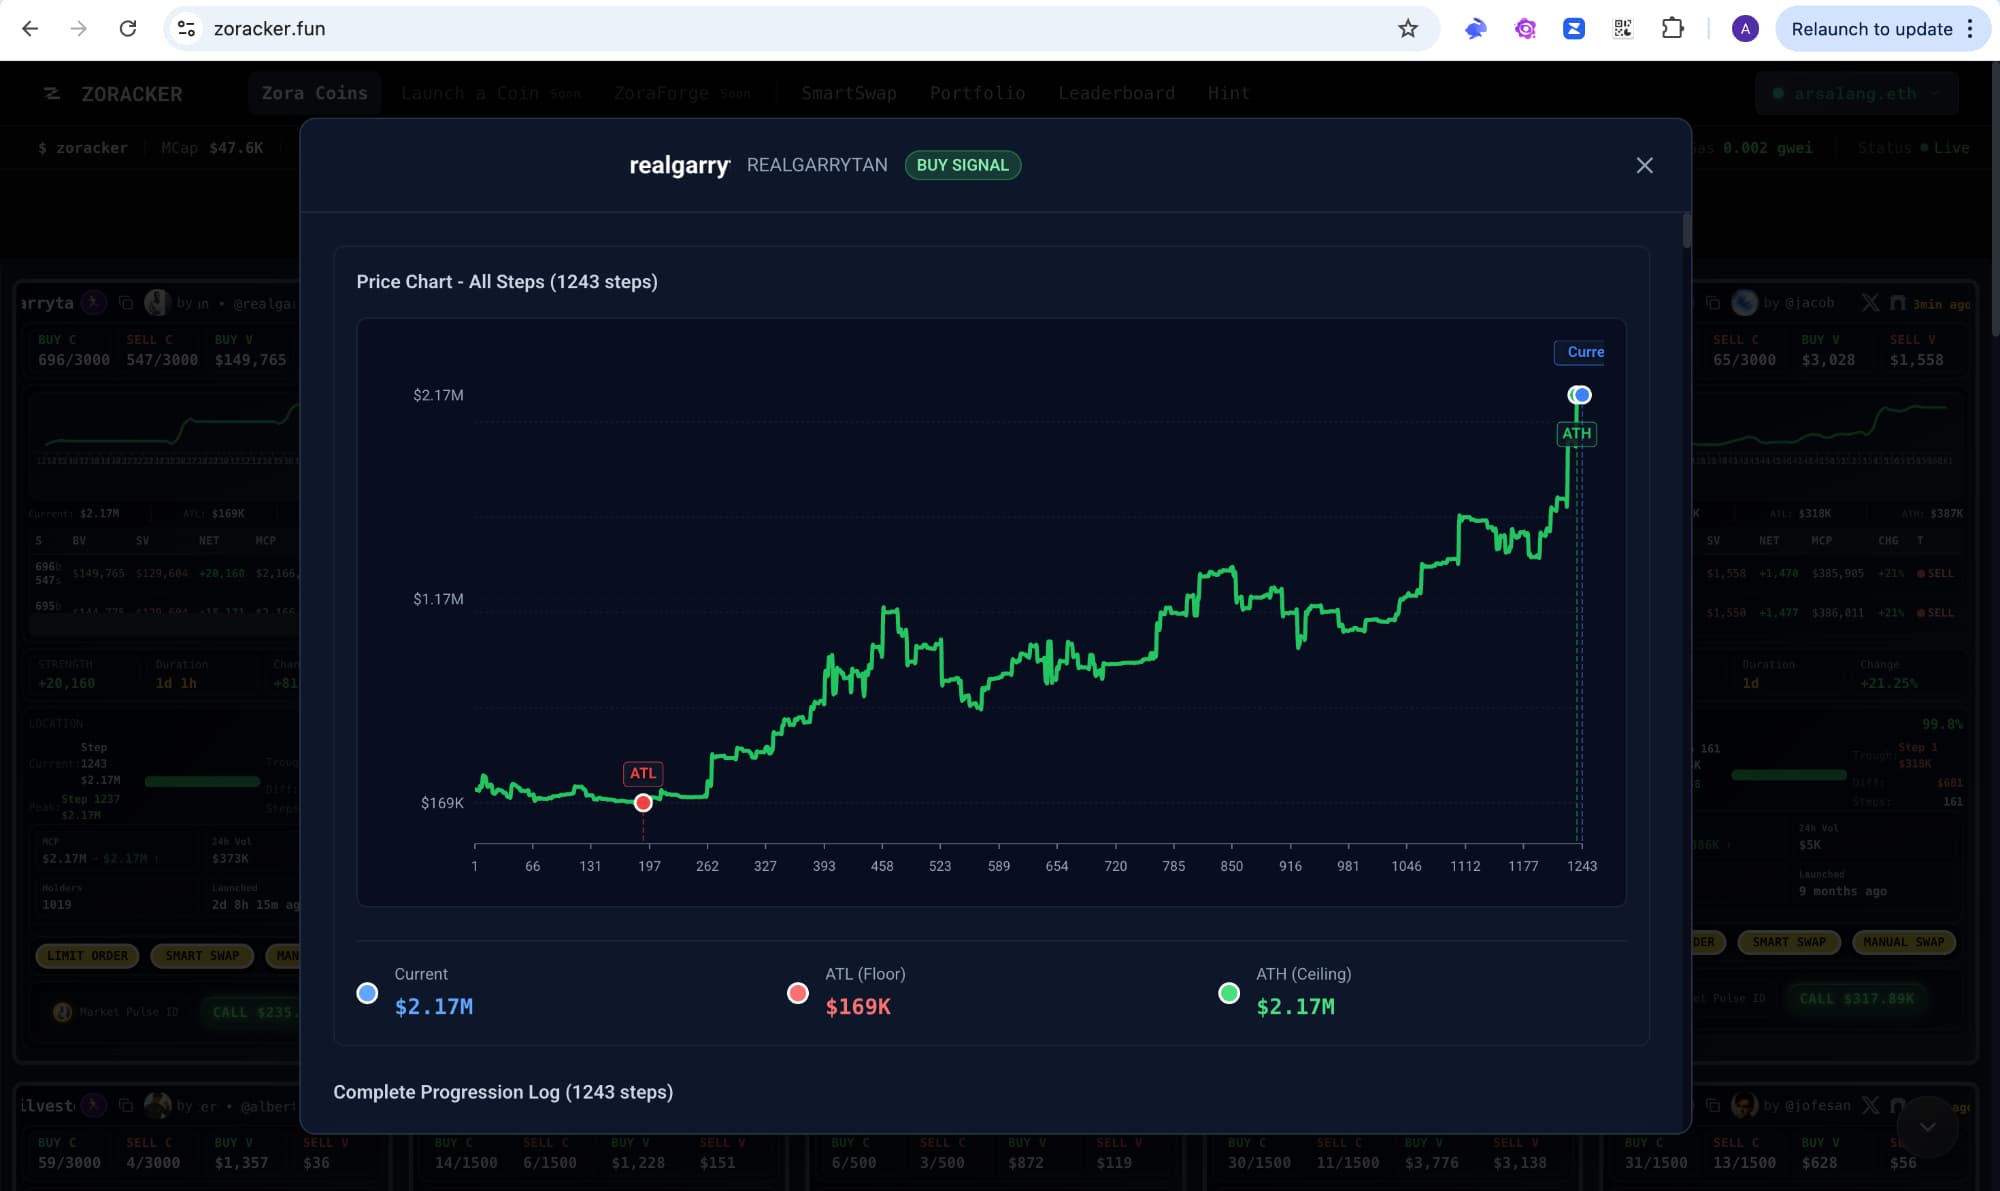Click the Chrome profile avatar A

point(1745,29)
